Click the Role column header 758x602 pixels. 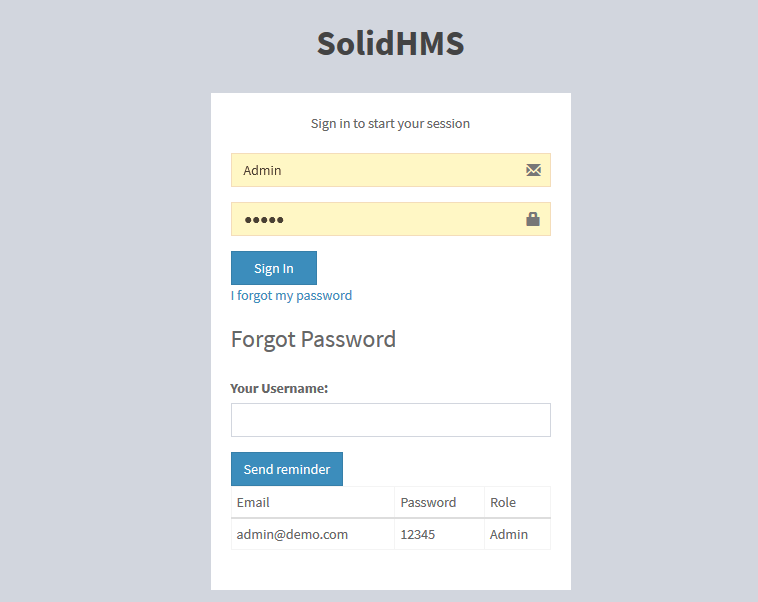[503, 502]
